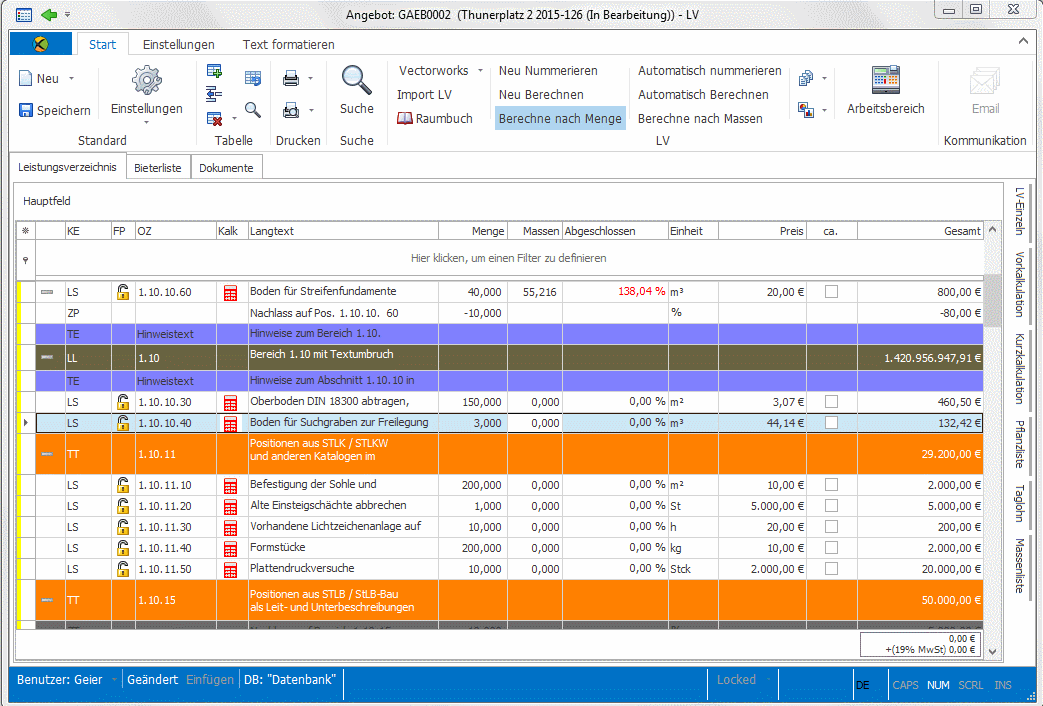Click the lock icon in row 1.10.10.30
This screenshot has height=706, width=1043.
click(122, 402)
